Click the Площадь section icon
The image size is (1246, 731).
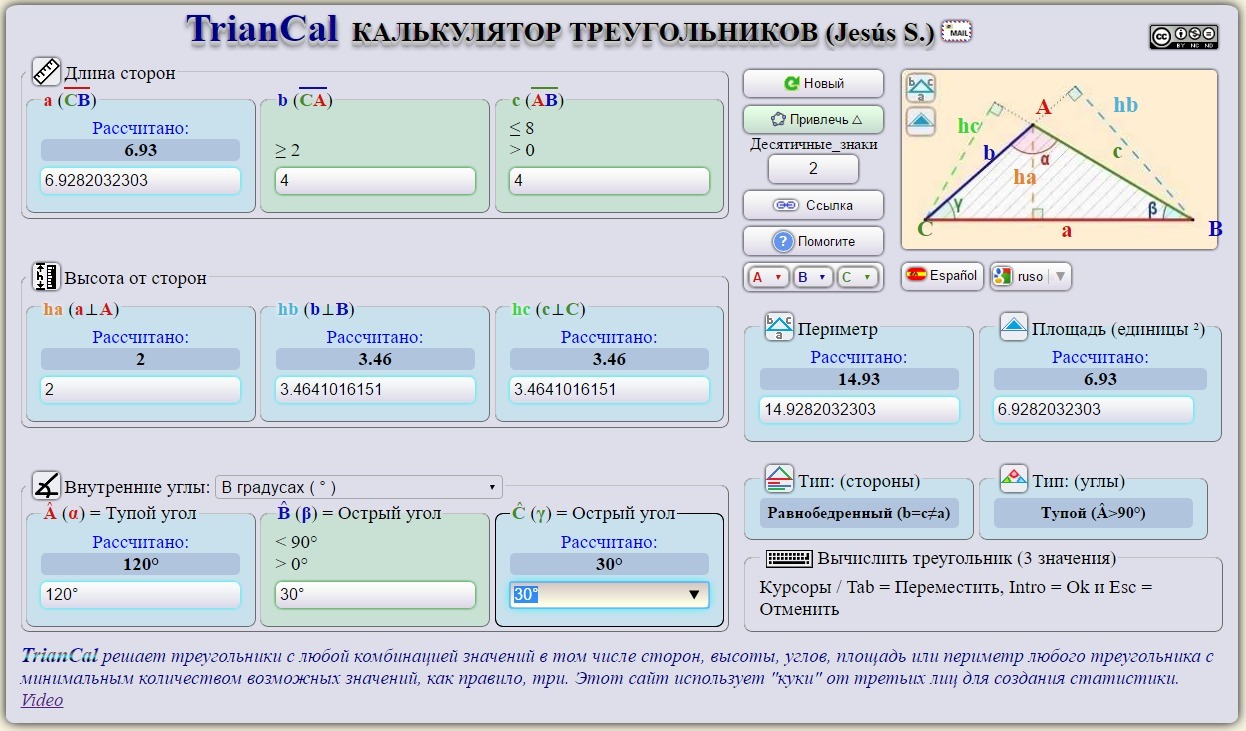click(1014, 327)
